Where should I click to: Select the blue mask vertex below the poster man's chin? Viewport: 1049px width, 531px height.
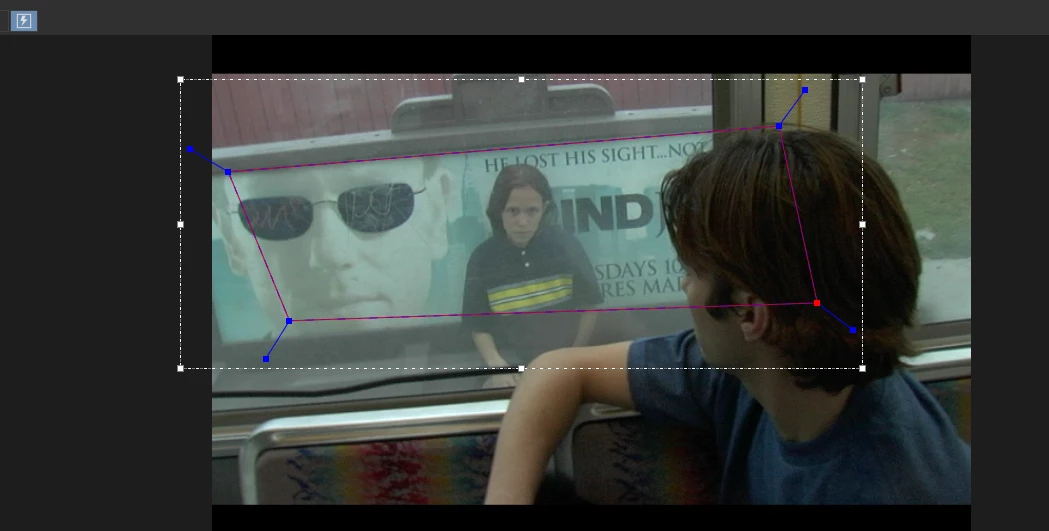pyautogui.click(x=289, y=321)
